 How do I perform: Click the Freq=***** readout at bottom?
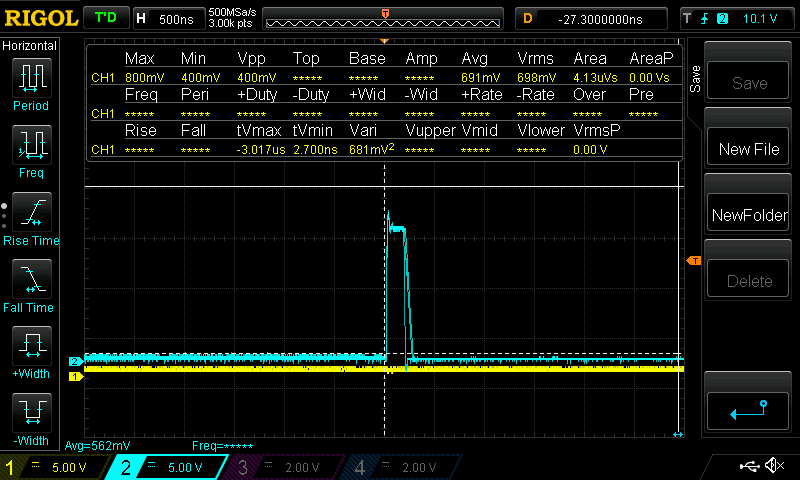pyautogui.click(x=222, y=446)
